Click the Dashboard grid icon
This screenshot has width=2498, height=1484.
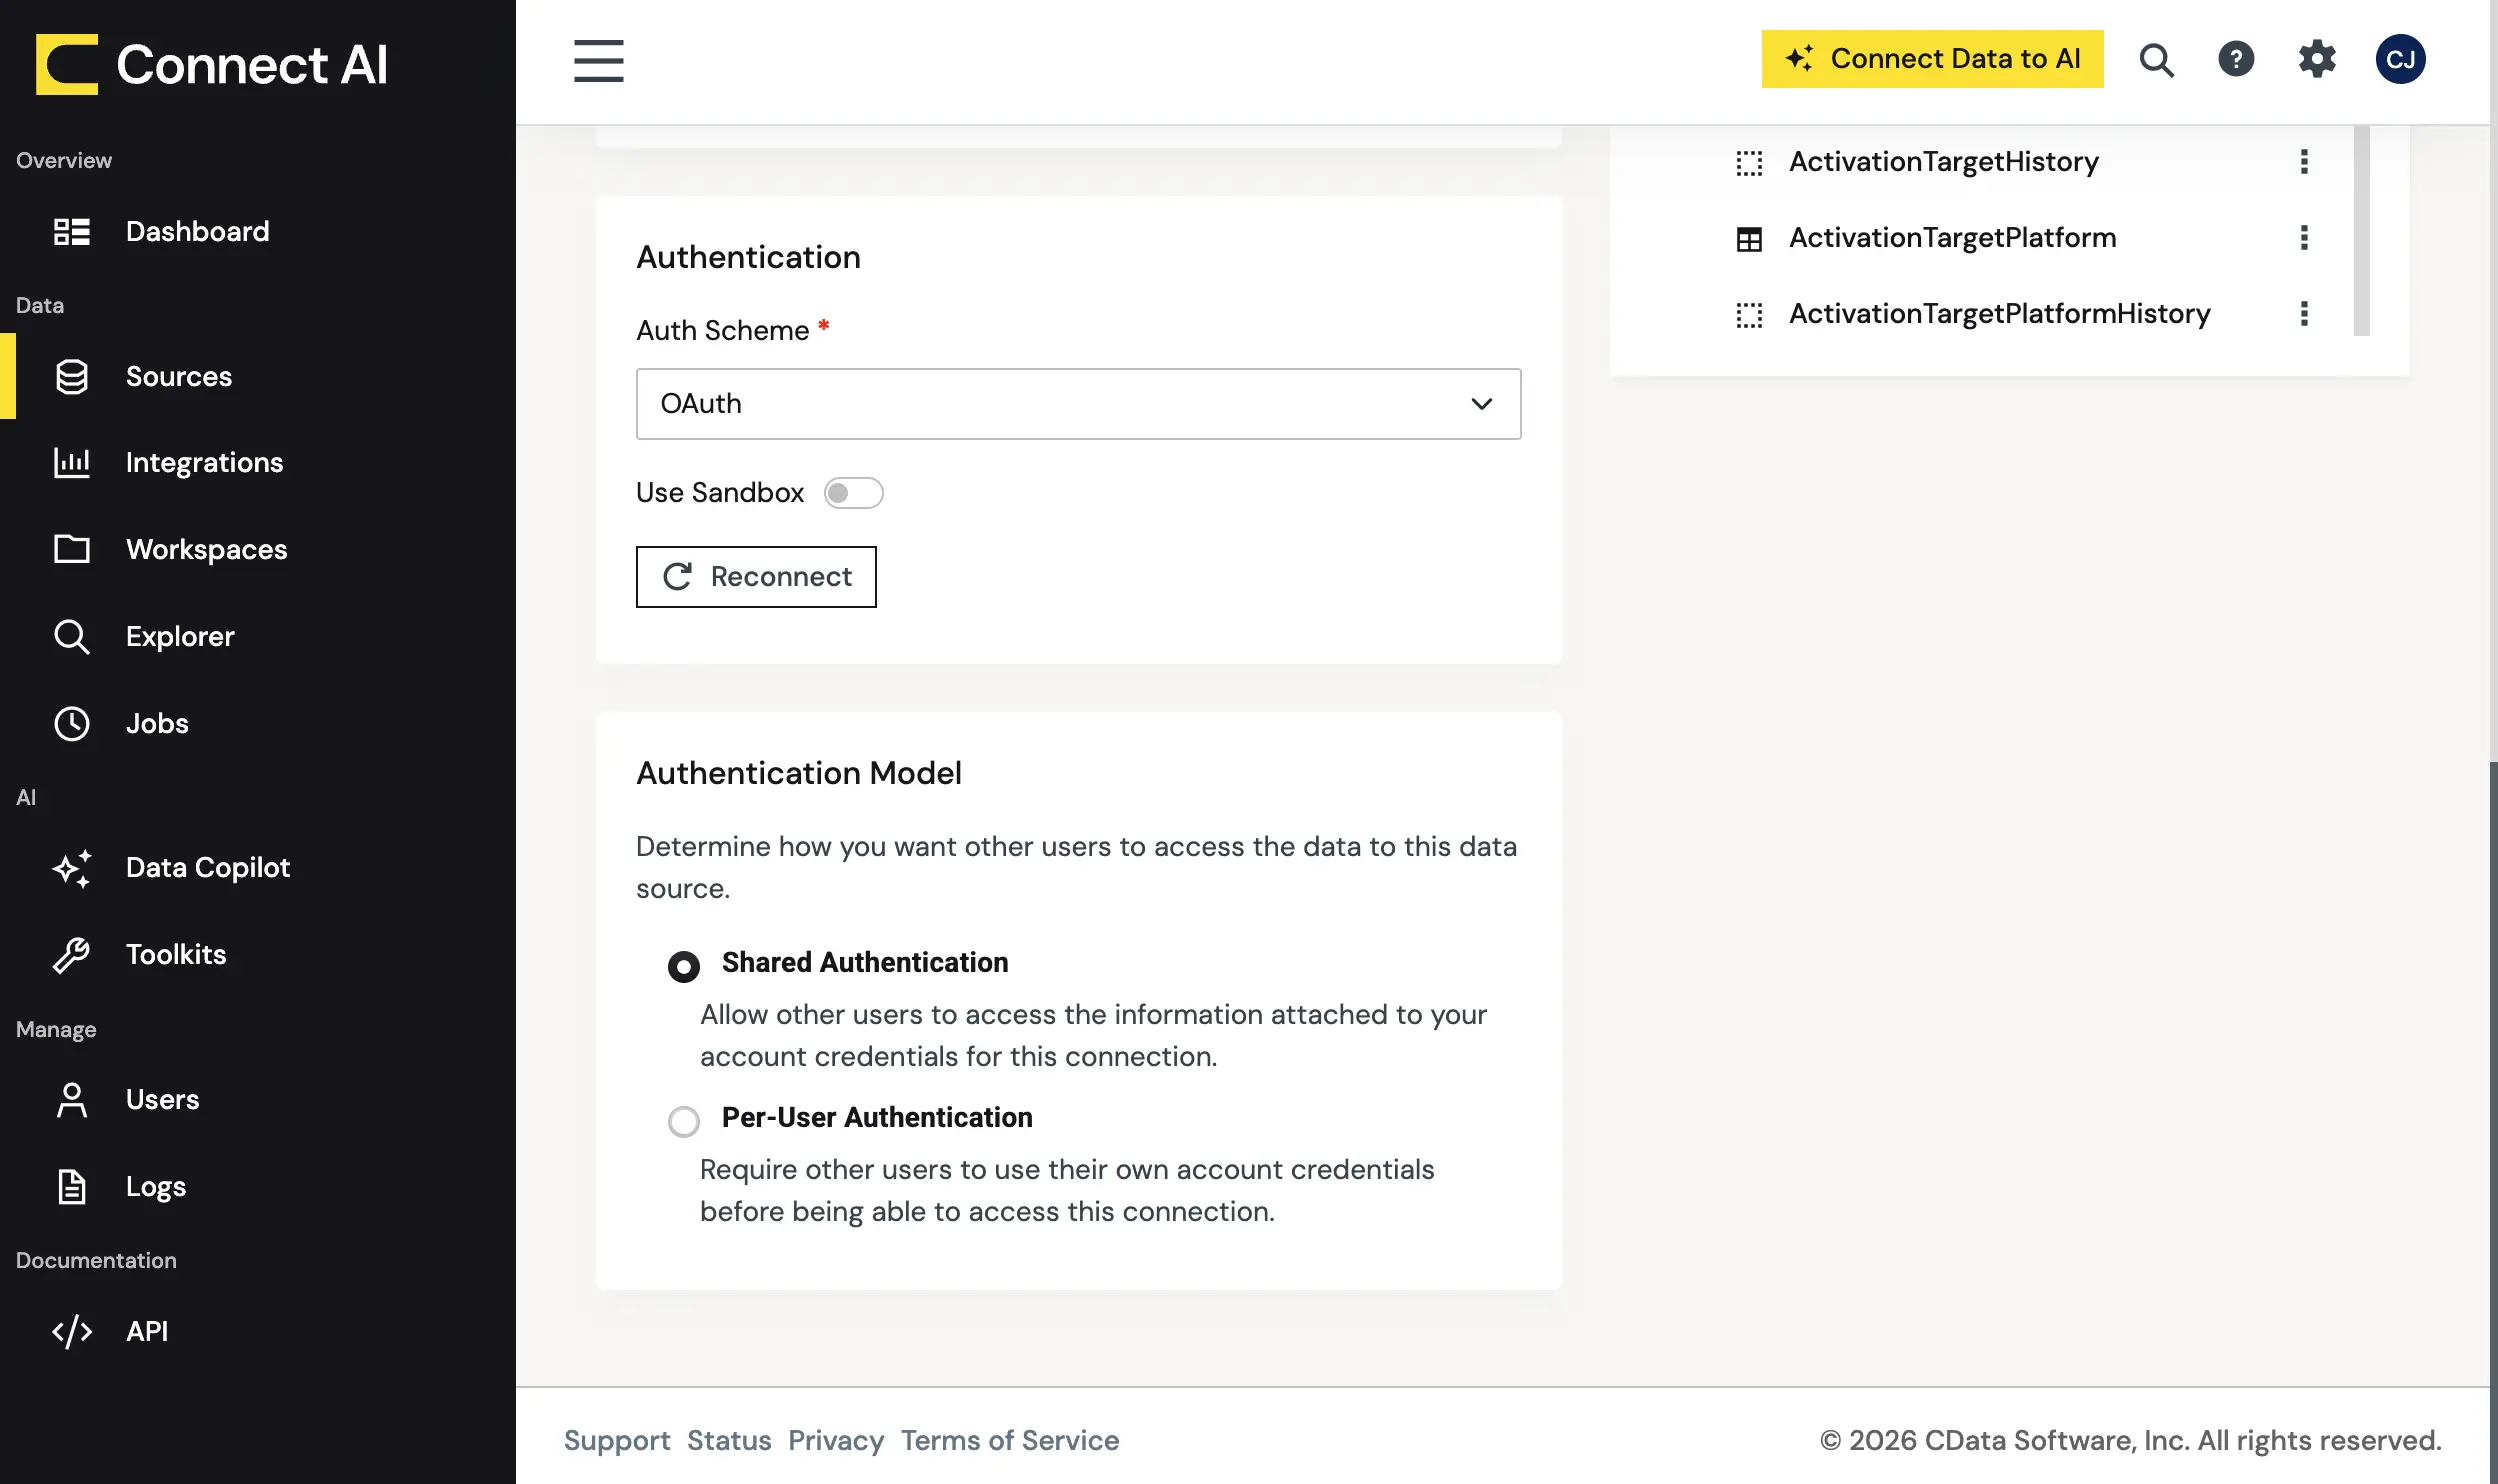[x=72, y=231]
